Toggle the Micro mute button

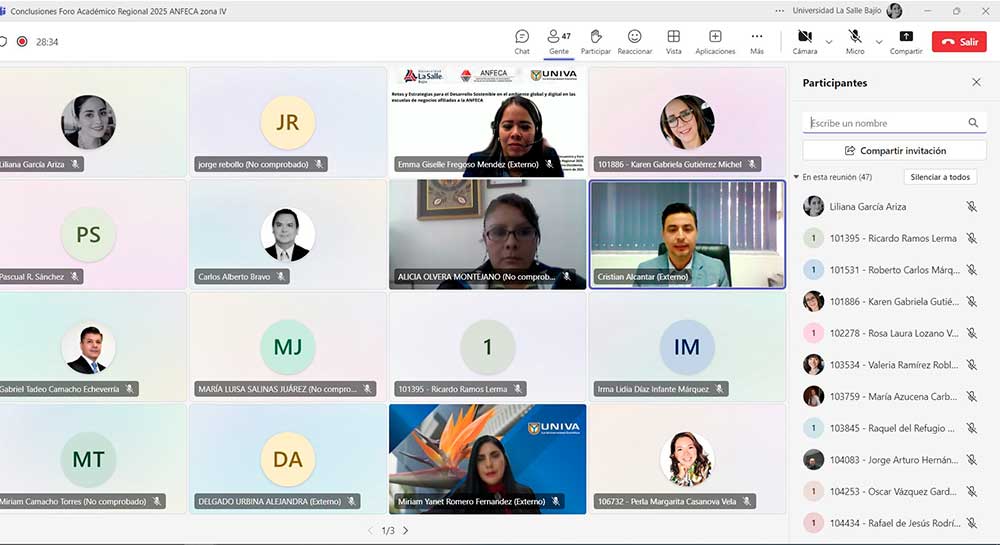855,41
